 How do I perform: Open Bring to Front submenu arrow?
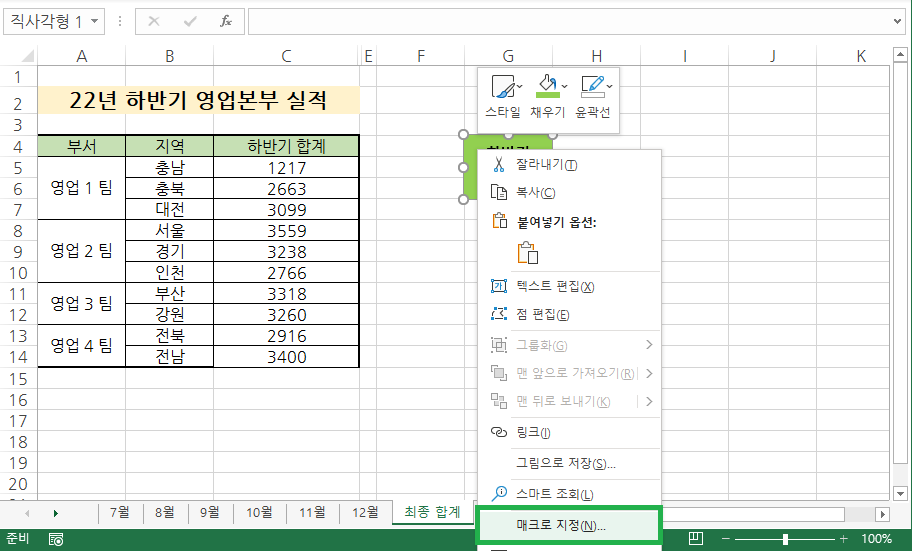[649, 373]
